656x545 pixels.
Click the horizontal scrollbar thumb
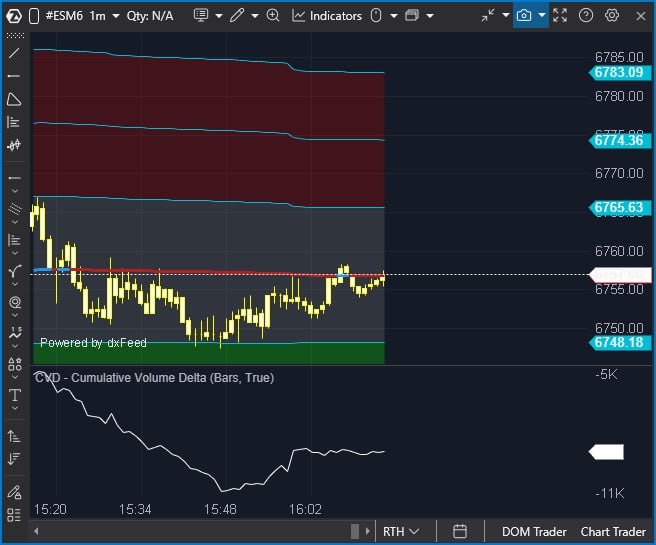tap(355, 531)
